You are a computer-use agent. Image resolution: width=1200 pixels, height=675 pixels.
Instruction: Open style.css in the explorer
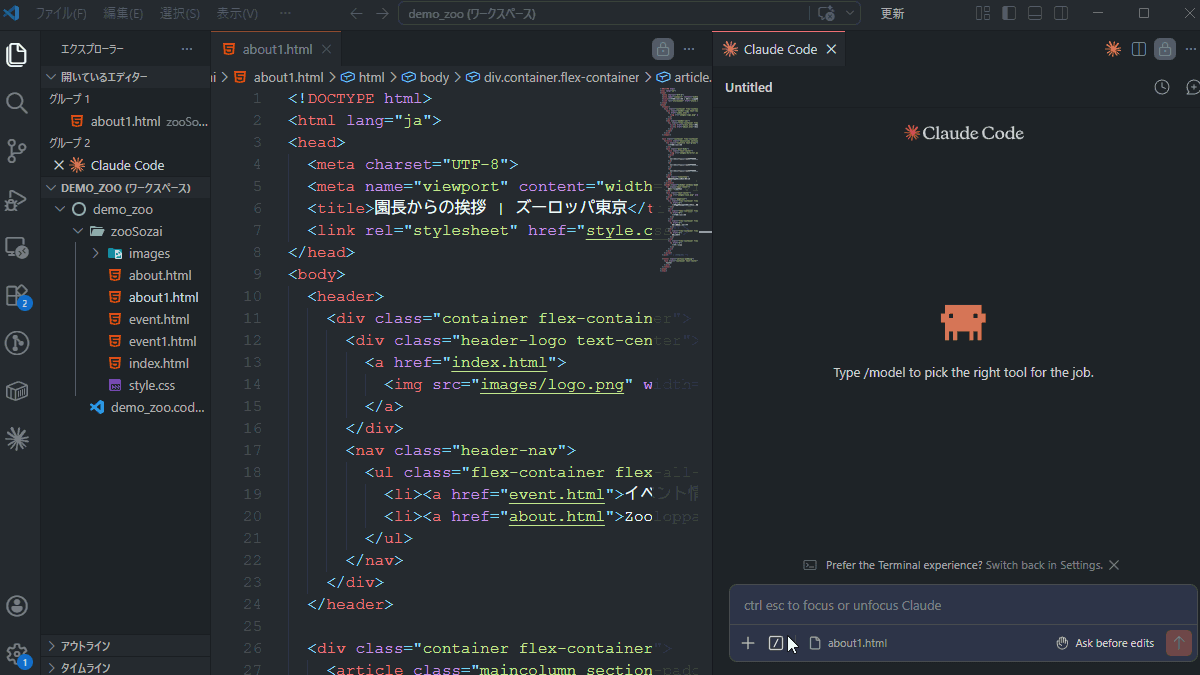click(x=151, y=385)
